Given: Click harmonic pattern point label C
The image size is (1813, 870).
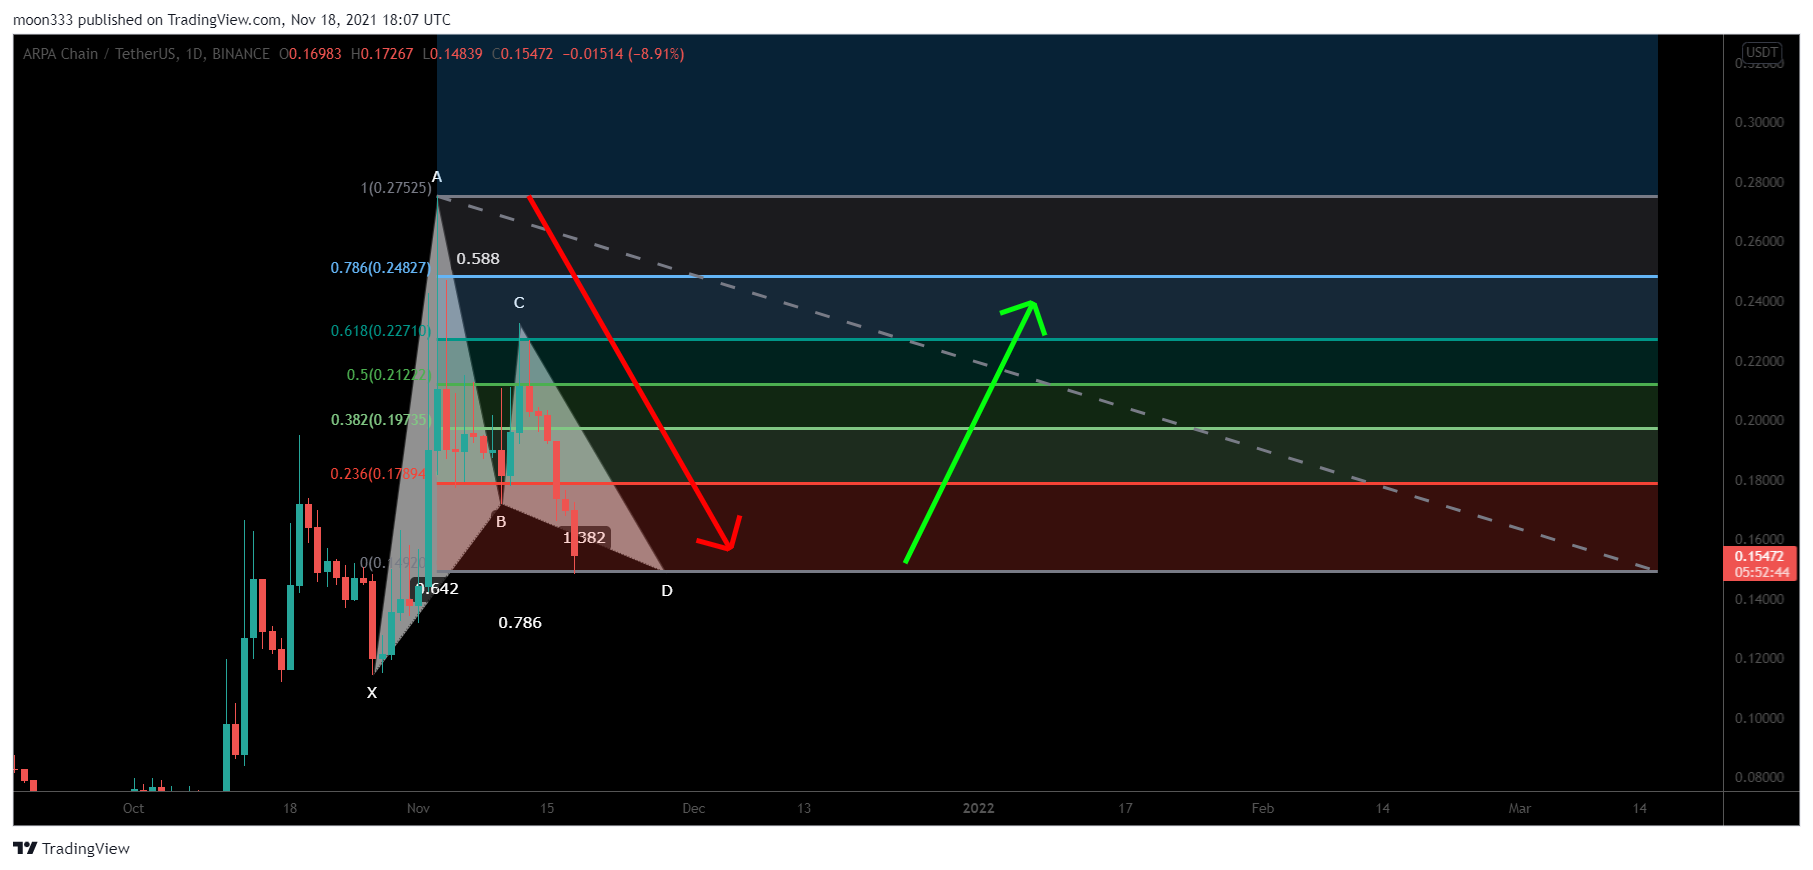Looking at the screenshot, I should 519,303.
